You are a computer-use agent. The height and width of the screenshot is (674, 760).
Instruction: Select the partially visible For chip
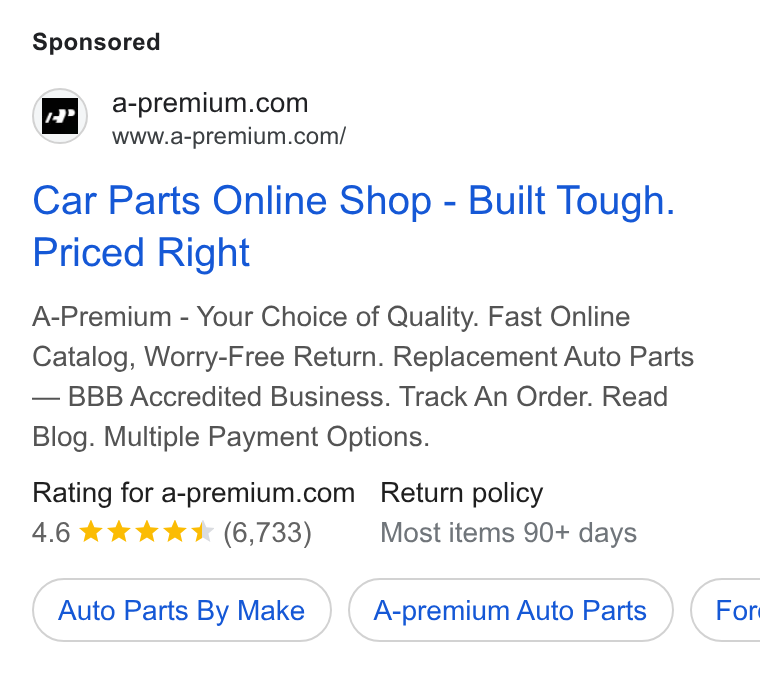[726, 610]
